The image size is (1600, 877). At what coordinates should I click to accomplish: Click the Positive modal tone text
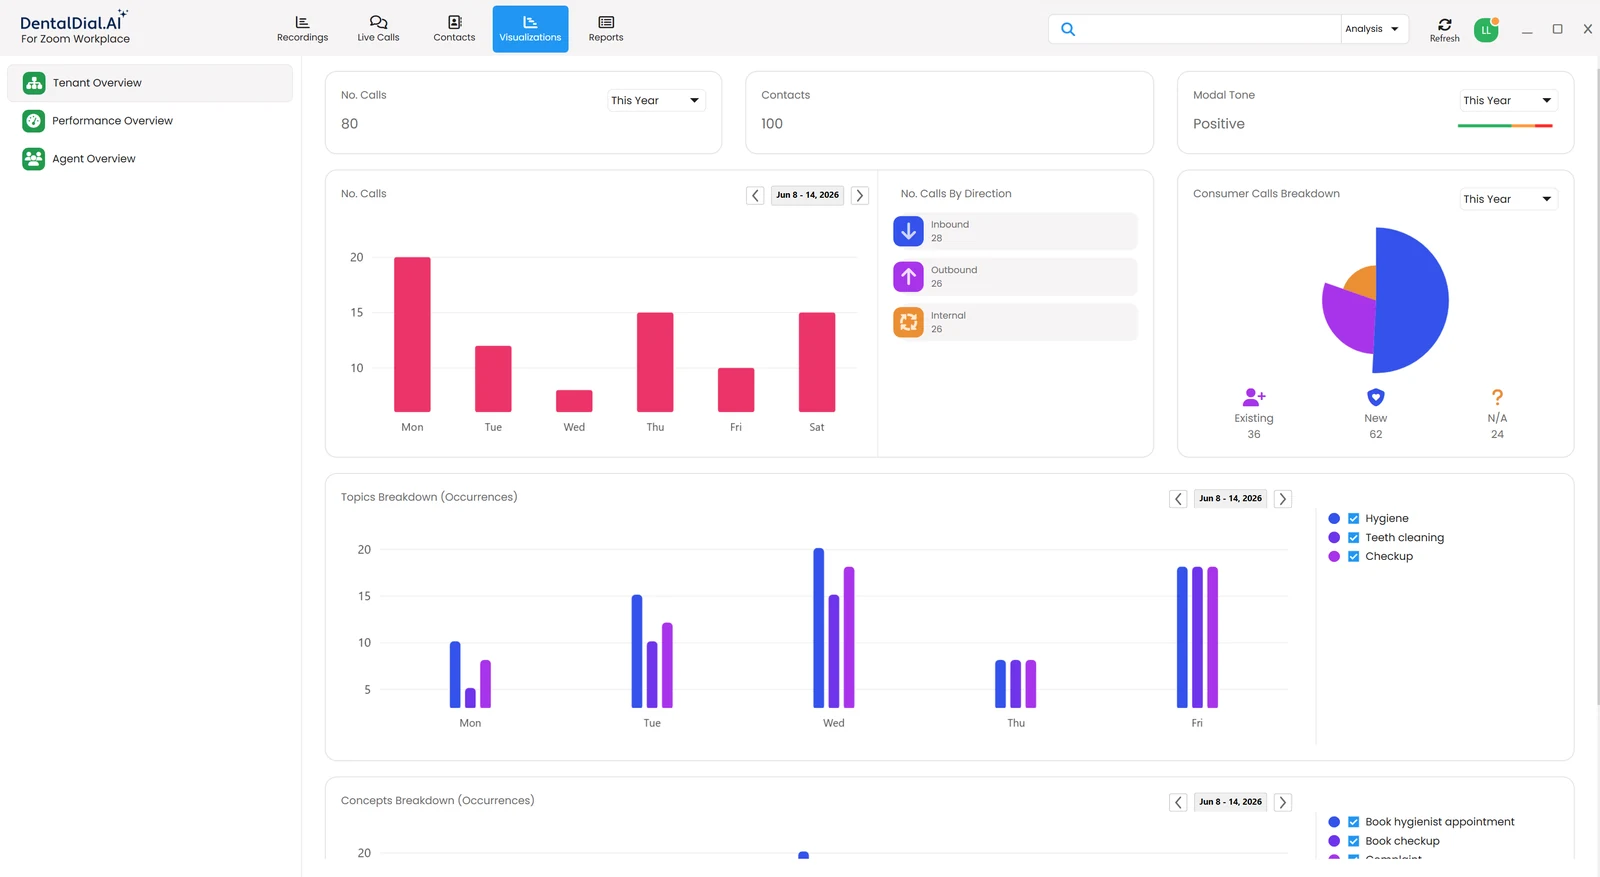[1219, 124]
